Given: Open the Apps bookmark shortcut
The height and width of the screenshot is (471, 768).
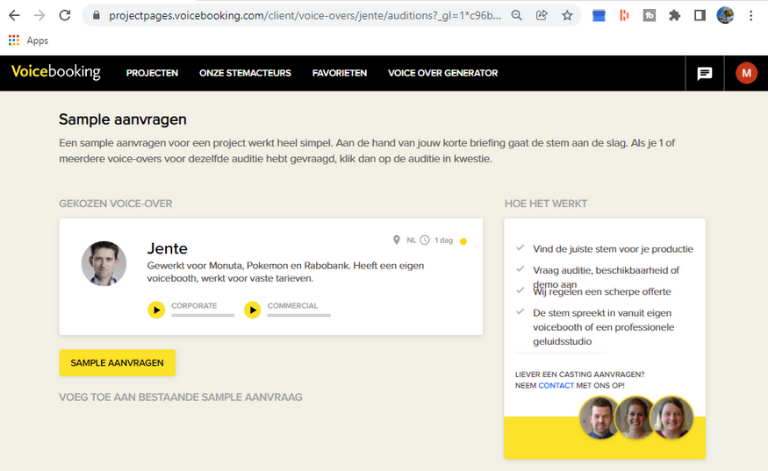Looking at the screenshot, I should (28, 41).
